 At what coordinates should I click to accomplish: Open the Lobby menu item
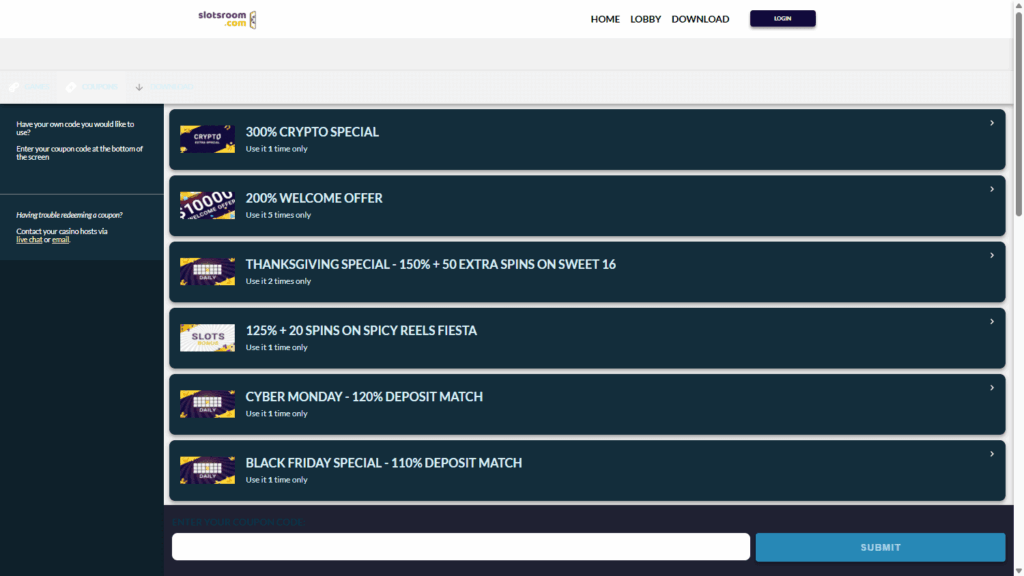coord(645,19)
